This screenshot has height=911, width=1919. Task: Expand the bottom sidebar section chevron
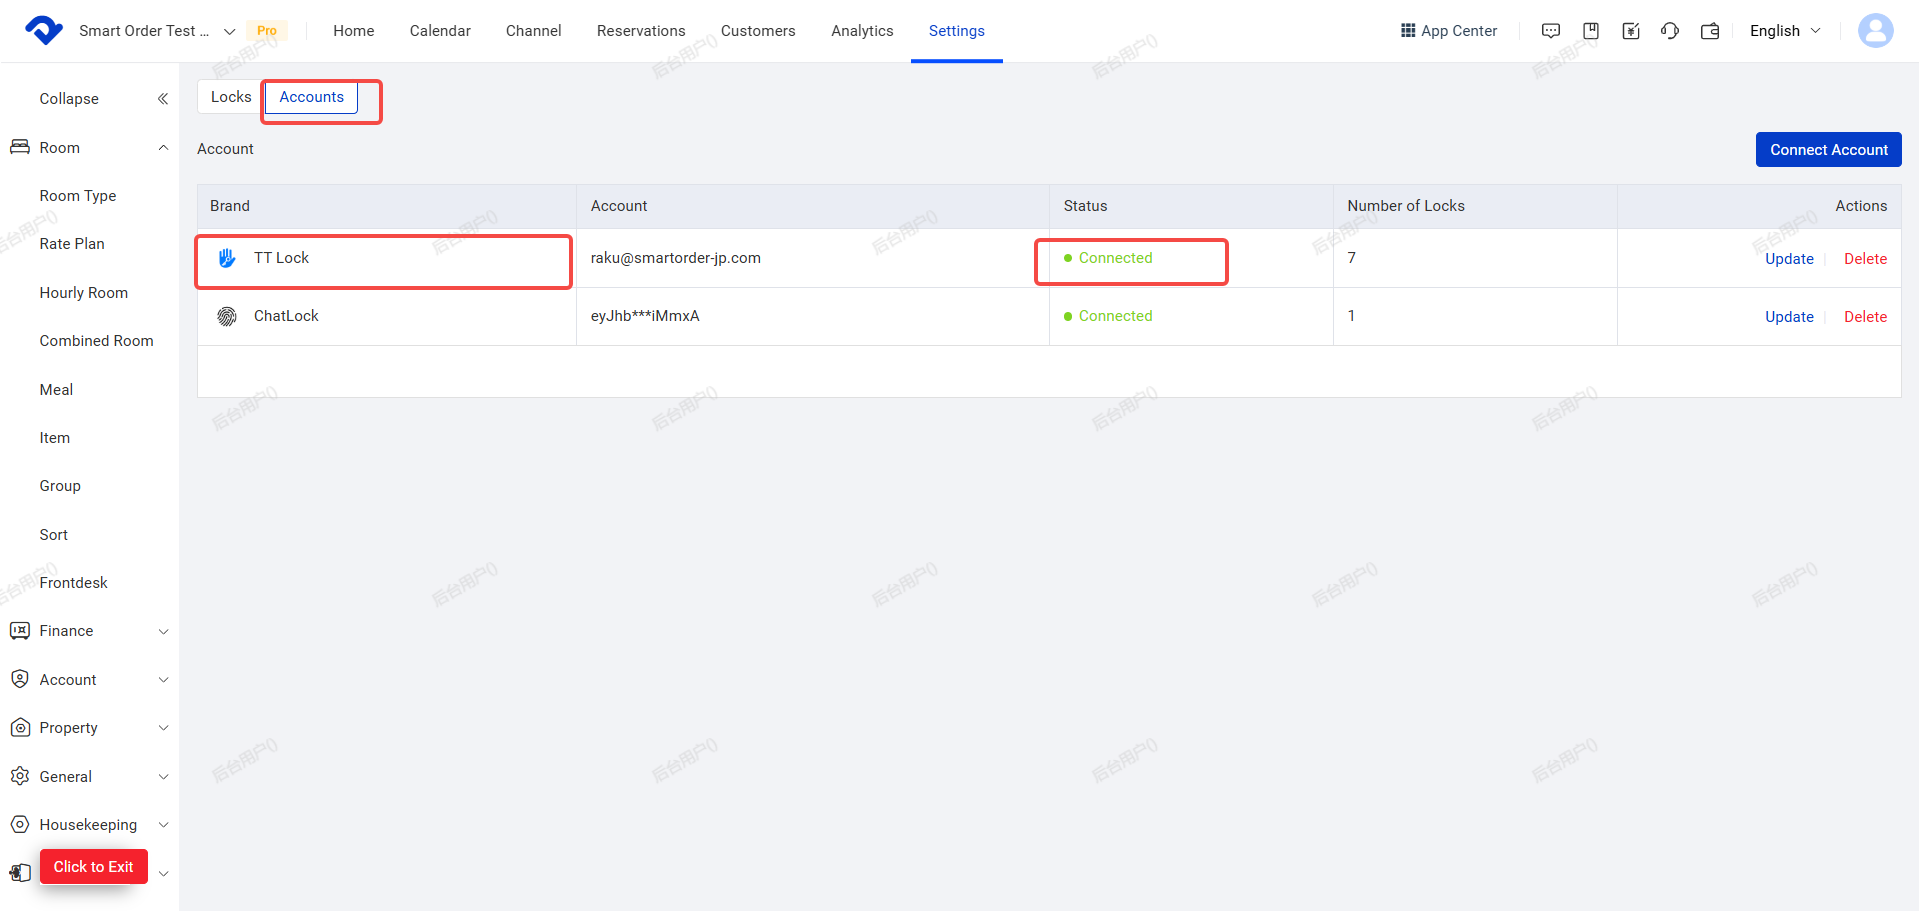pyautogui.click(x=163, y=874)
